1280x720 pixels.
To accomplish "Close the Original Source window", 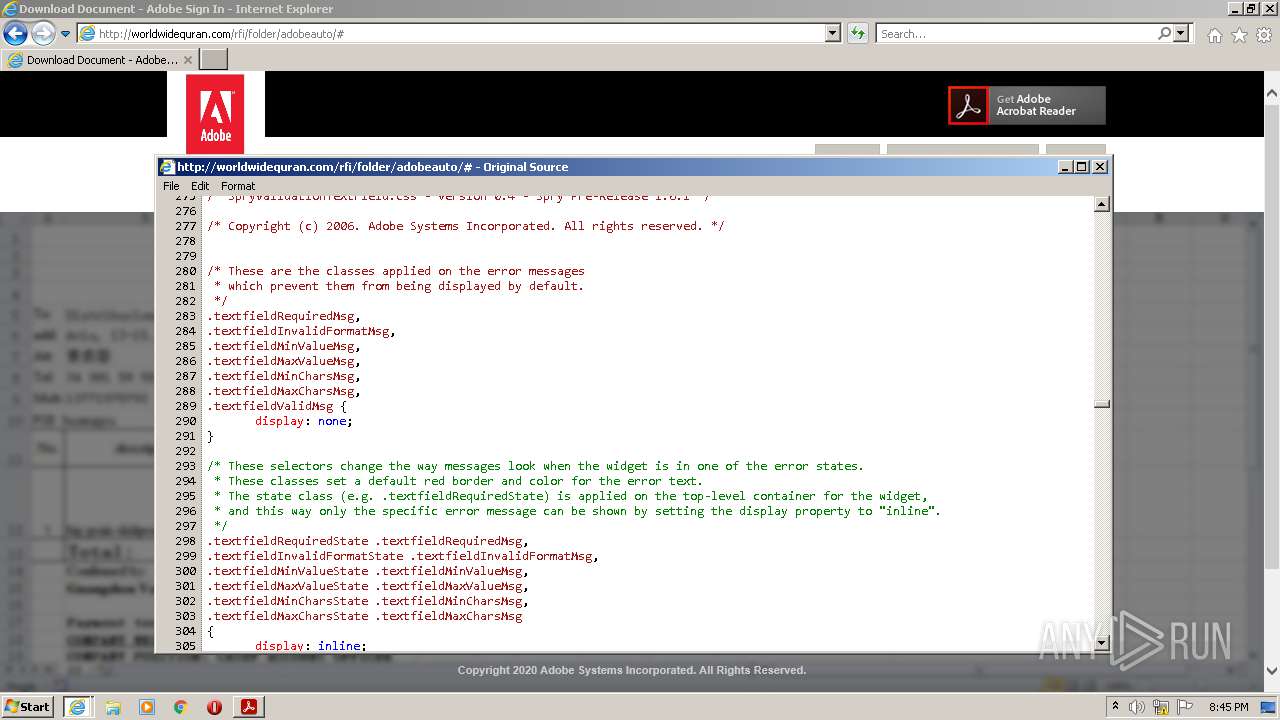I will 1100,167.
